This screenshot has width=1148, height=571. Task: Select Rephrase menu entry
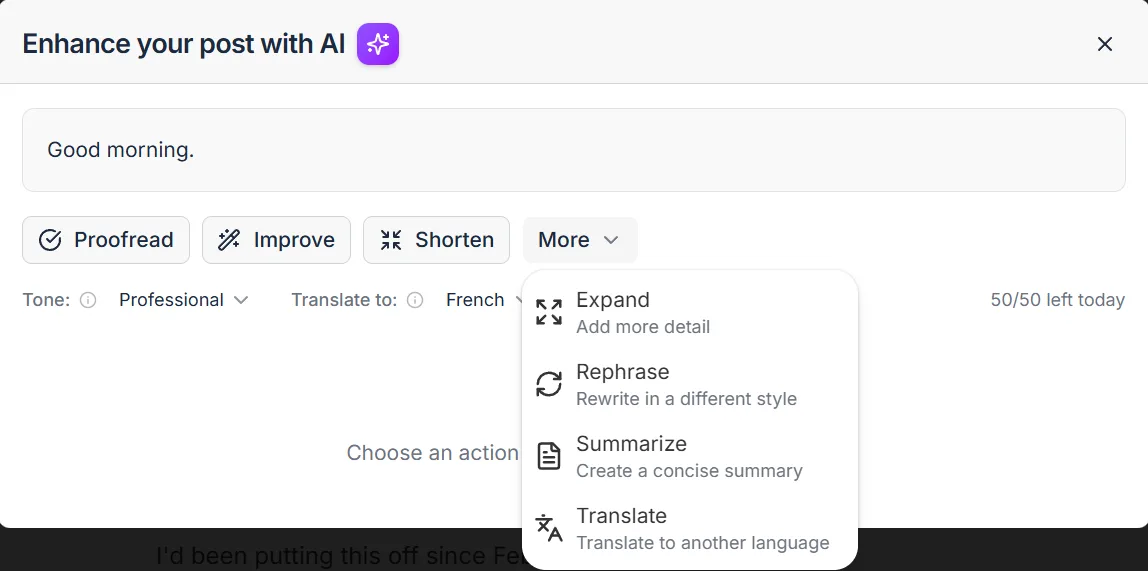pos(690,384)
